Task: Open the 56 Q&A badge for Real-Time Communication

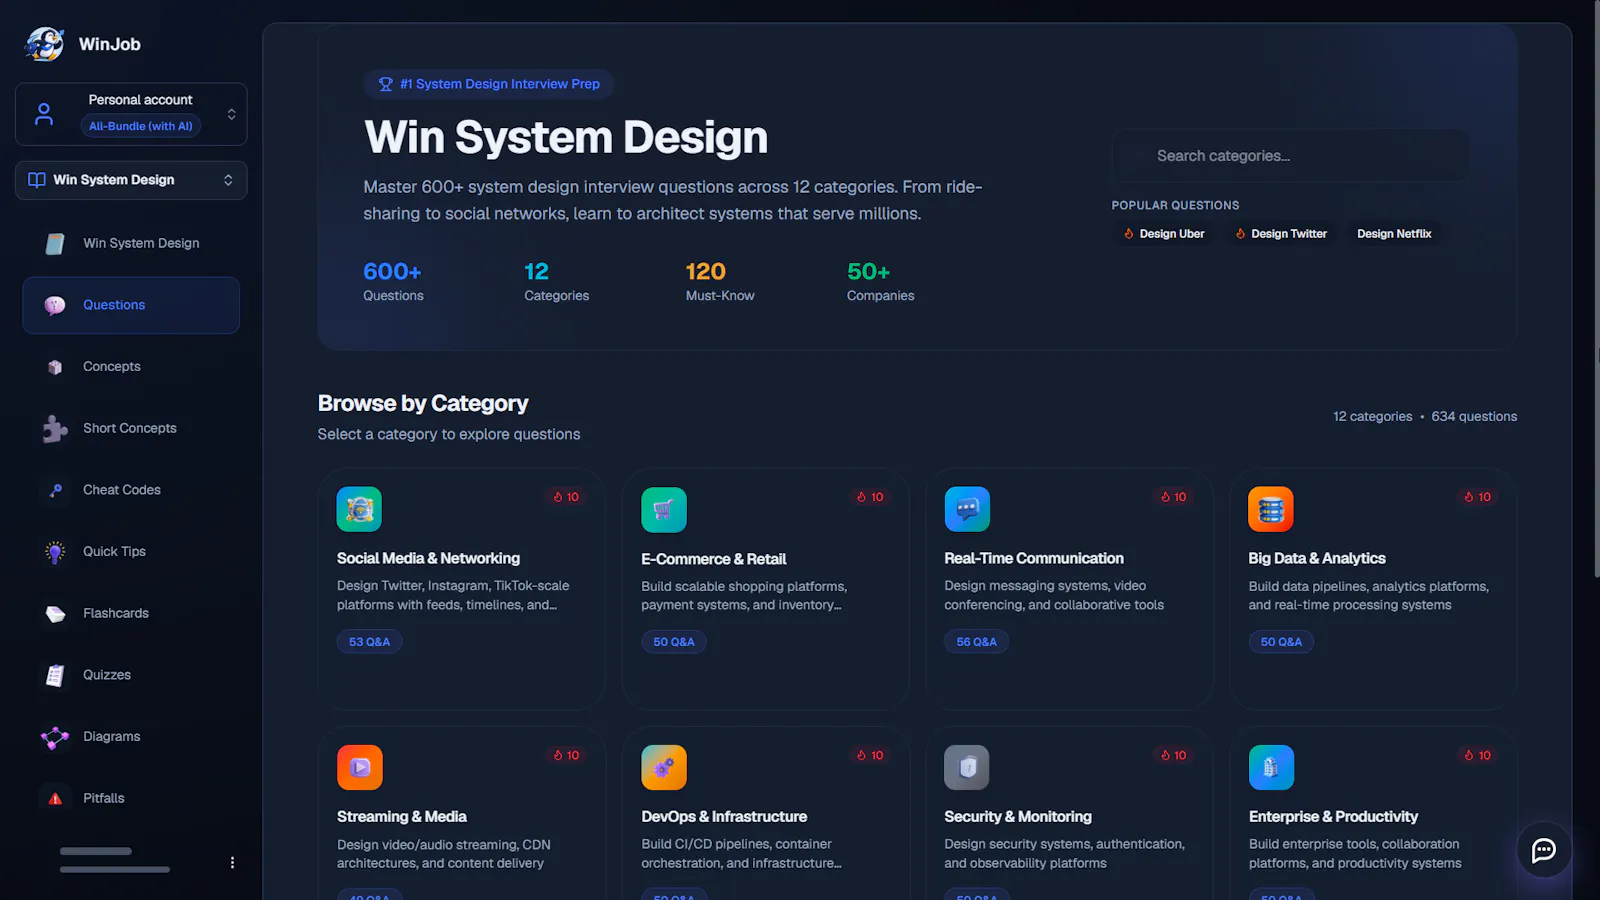Action: pos(976,642)
